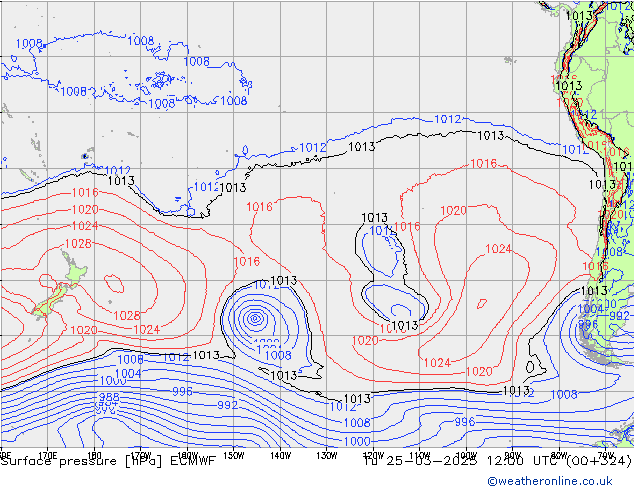The image size is (634, 490).
Task: Click the black 1013 label off the Colombia coast
Action: click(x=579, y=16)
